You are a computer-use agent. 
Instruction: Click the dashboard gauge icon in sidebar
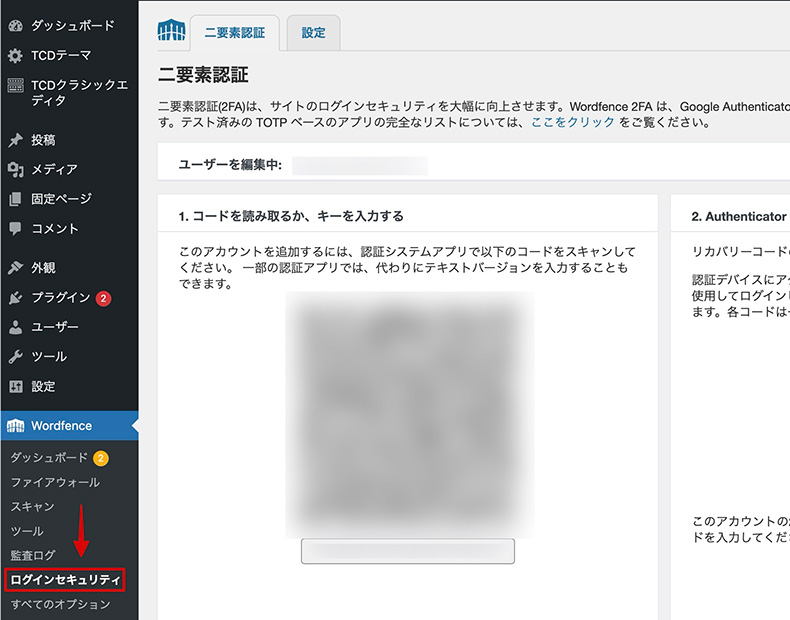[x=16, y=26]
